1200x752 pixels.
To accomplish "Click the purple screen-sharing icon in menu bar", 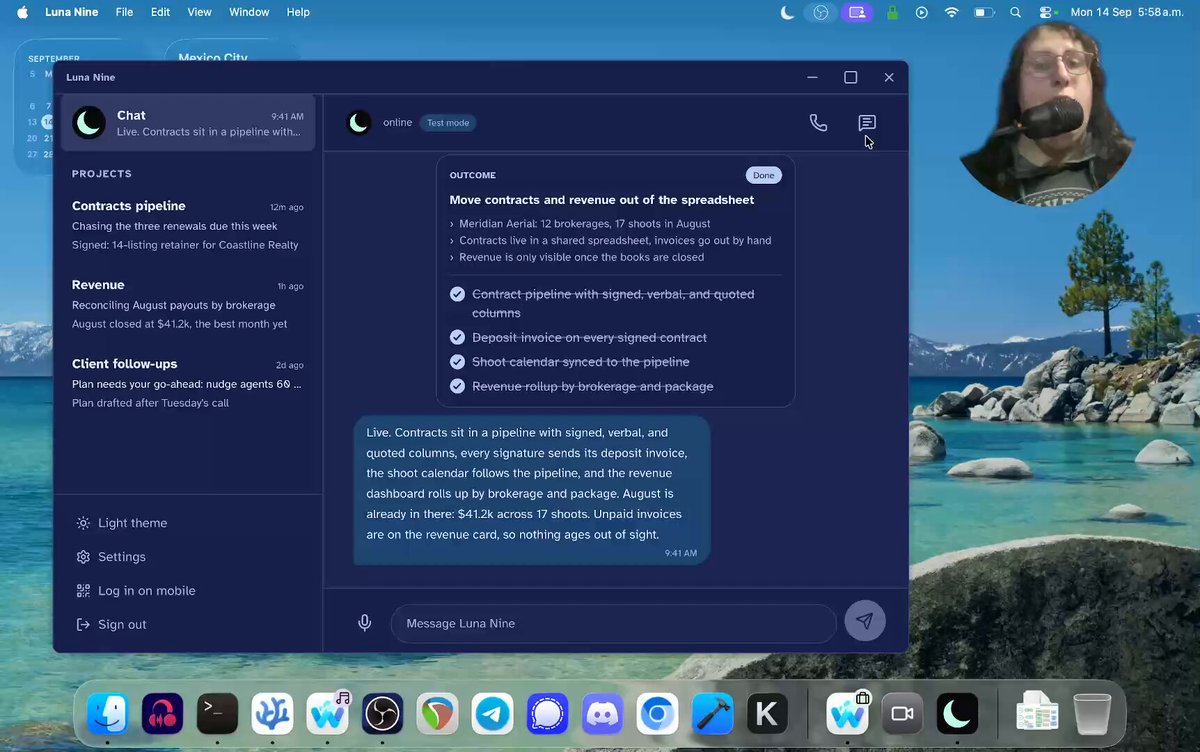I will (856, 12).
